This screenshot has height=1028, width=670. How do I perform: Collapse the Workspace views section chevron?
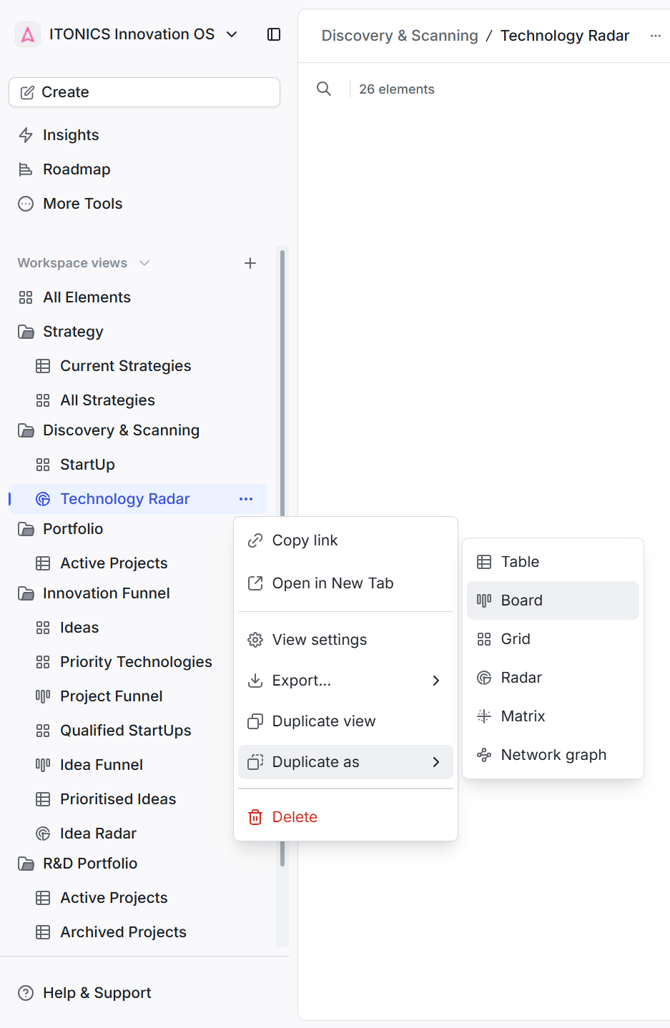(x=144, y=263)
